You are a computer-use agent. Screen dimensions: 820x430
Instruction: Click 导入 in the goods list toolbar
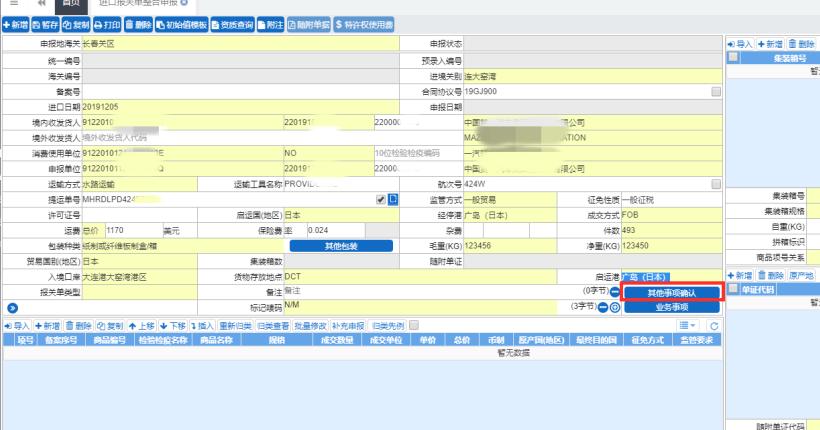pyautogui.click(x=17, y=326)
